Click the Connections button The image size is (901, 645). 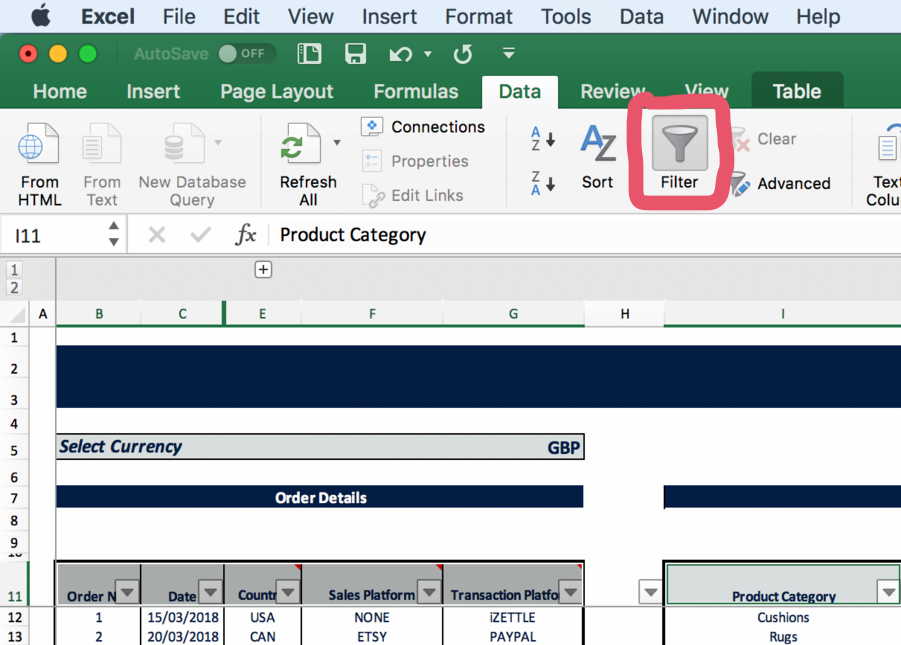point(423,126)
